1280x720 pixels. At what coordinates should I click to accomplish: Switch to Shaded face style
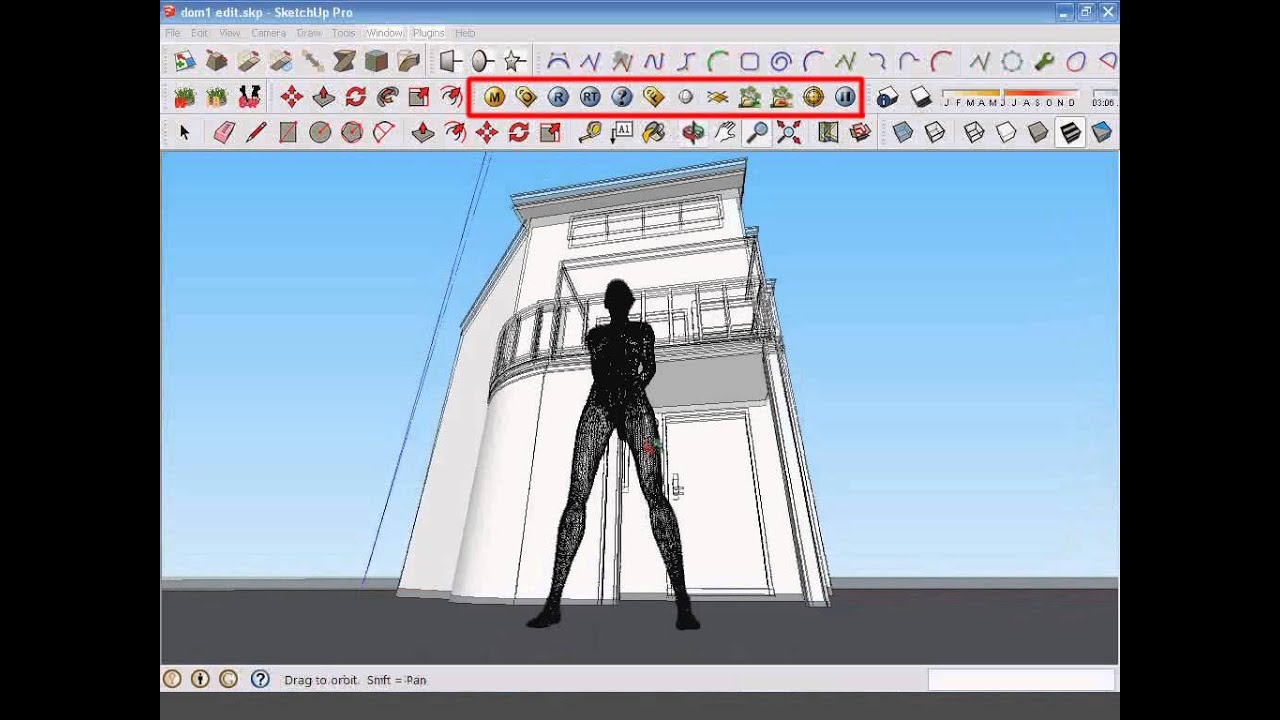point(1038,132)
